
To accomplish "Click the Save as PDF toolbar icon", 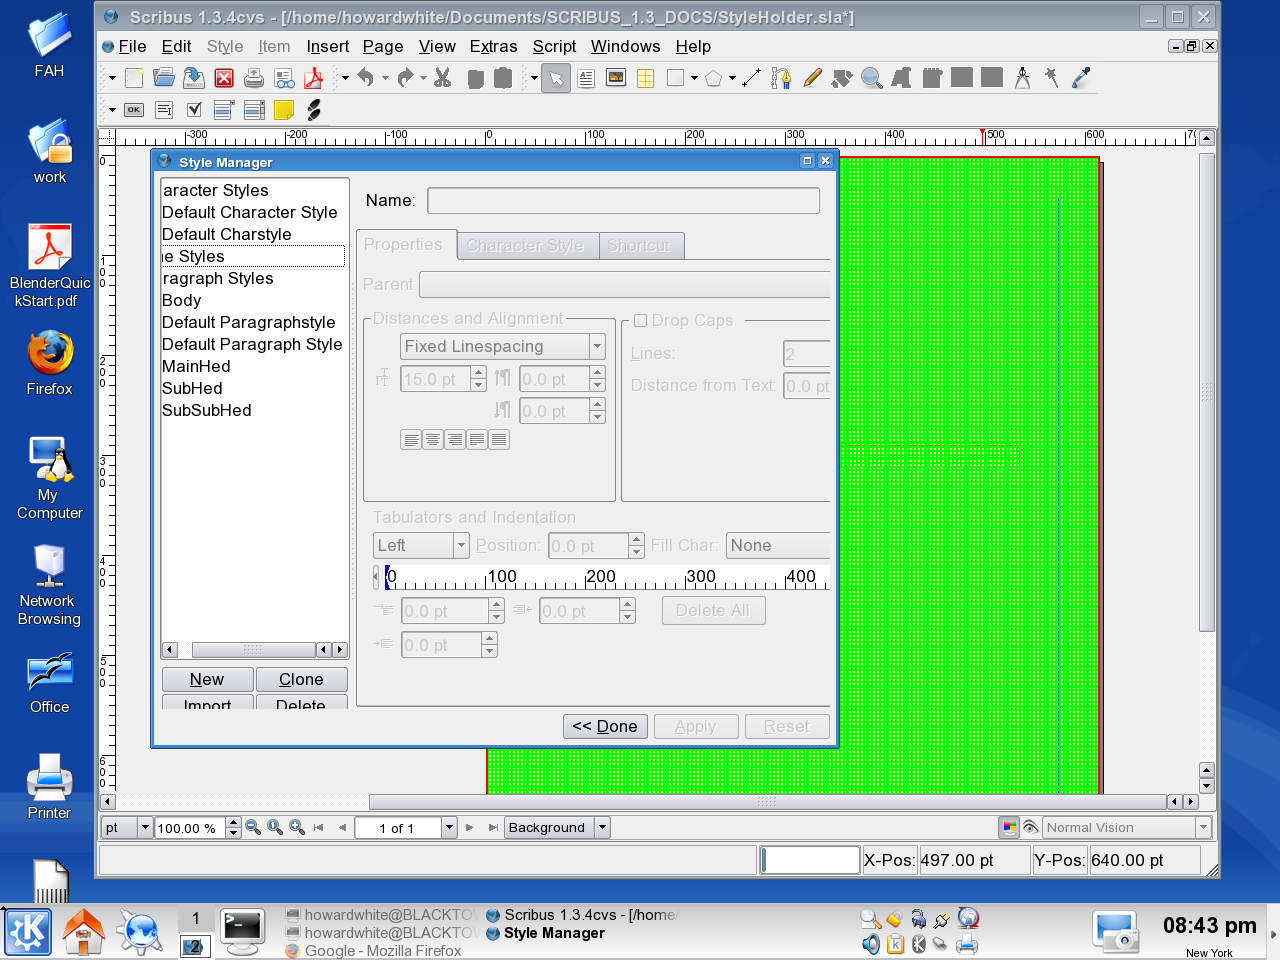I will coord(314,78).
